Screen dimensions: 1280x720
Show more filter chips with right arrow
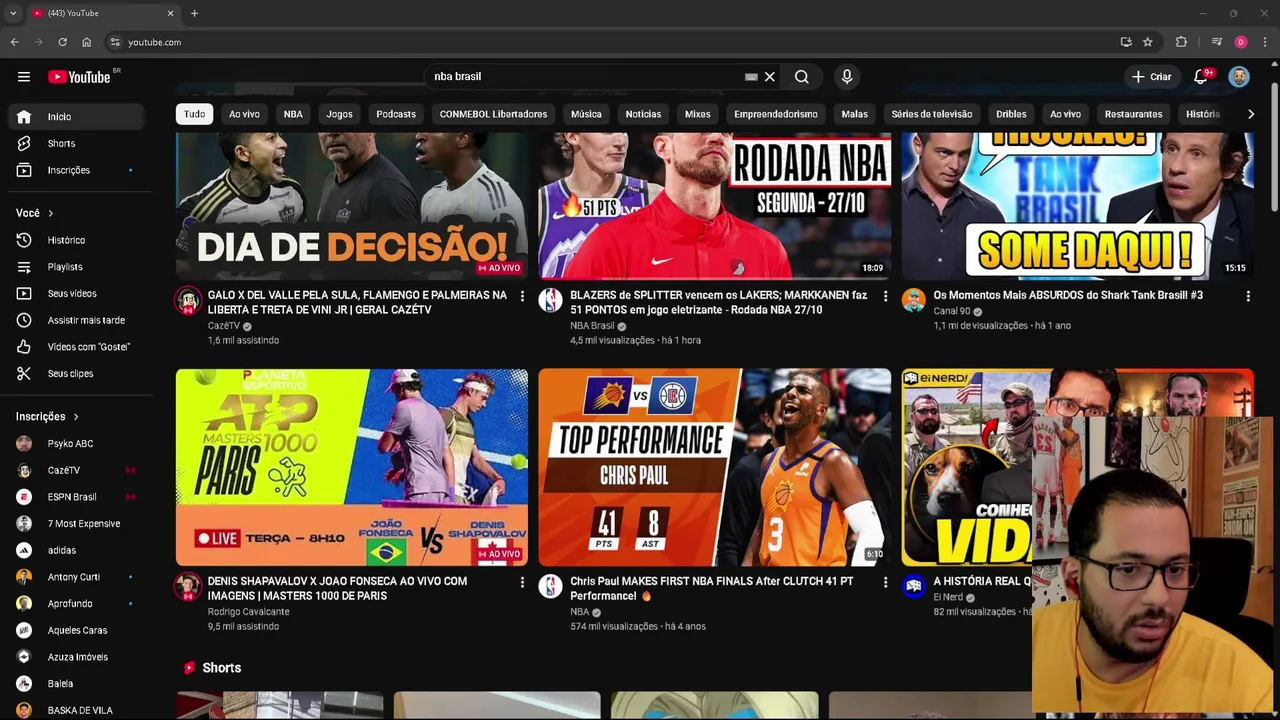(x=1250, y=114)
